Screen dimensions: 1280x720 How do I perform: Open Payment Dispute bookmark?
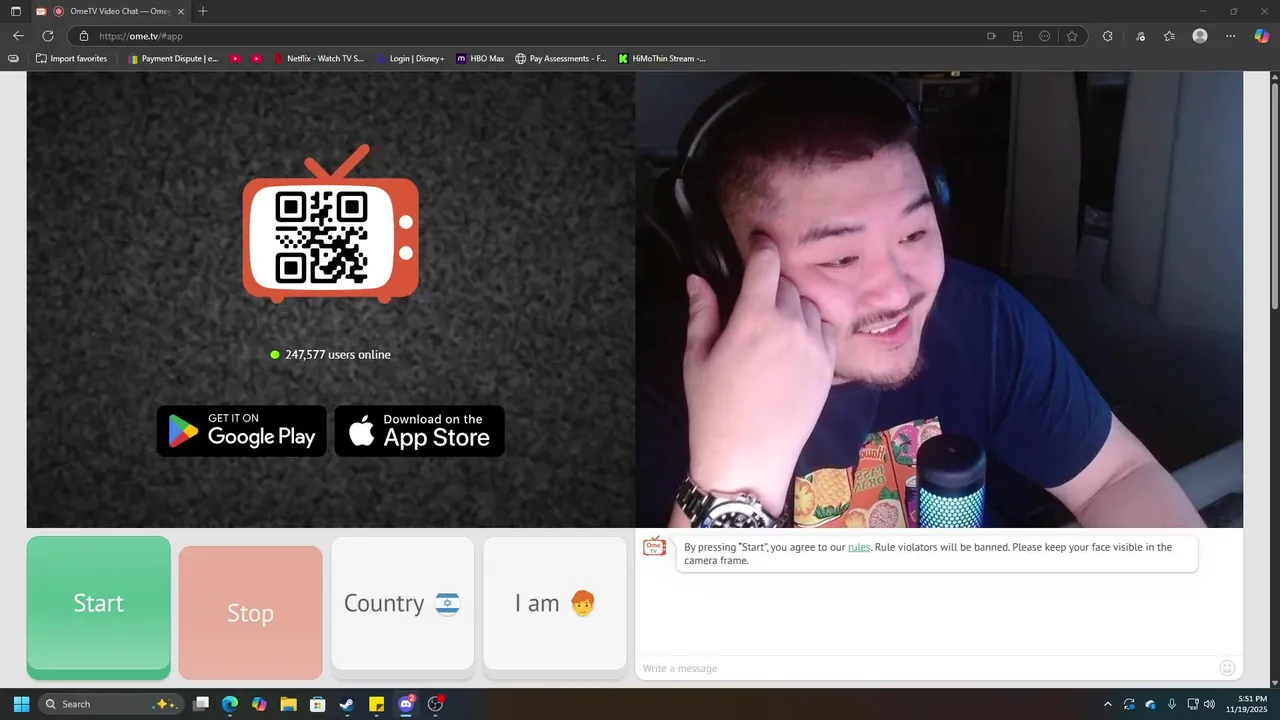pyautogui.click(x=173, y=58)
